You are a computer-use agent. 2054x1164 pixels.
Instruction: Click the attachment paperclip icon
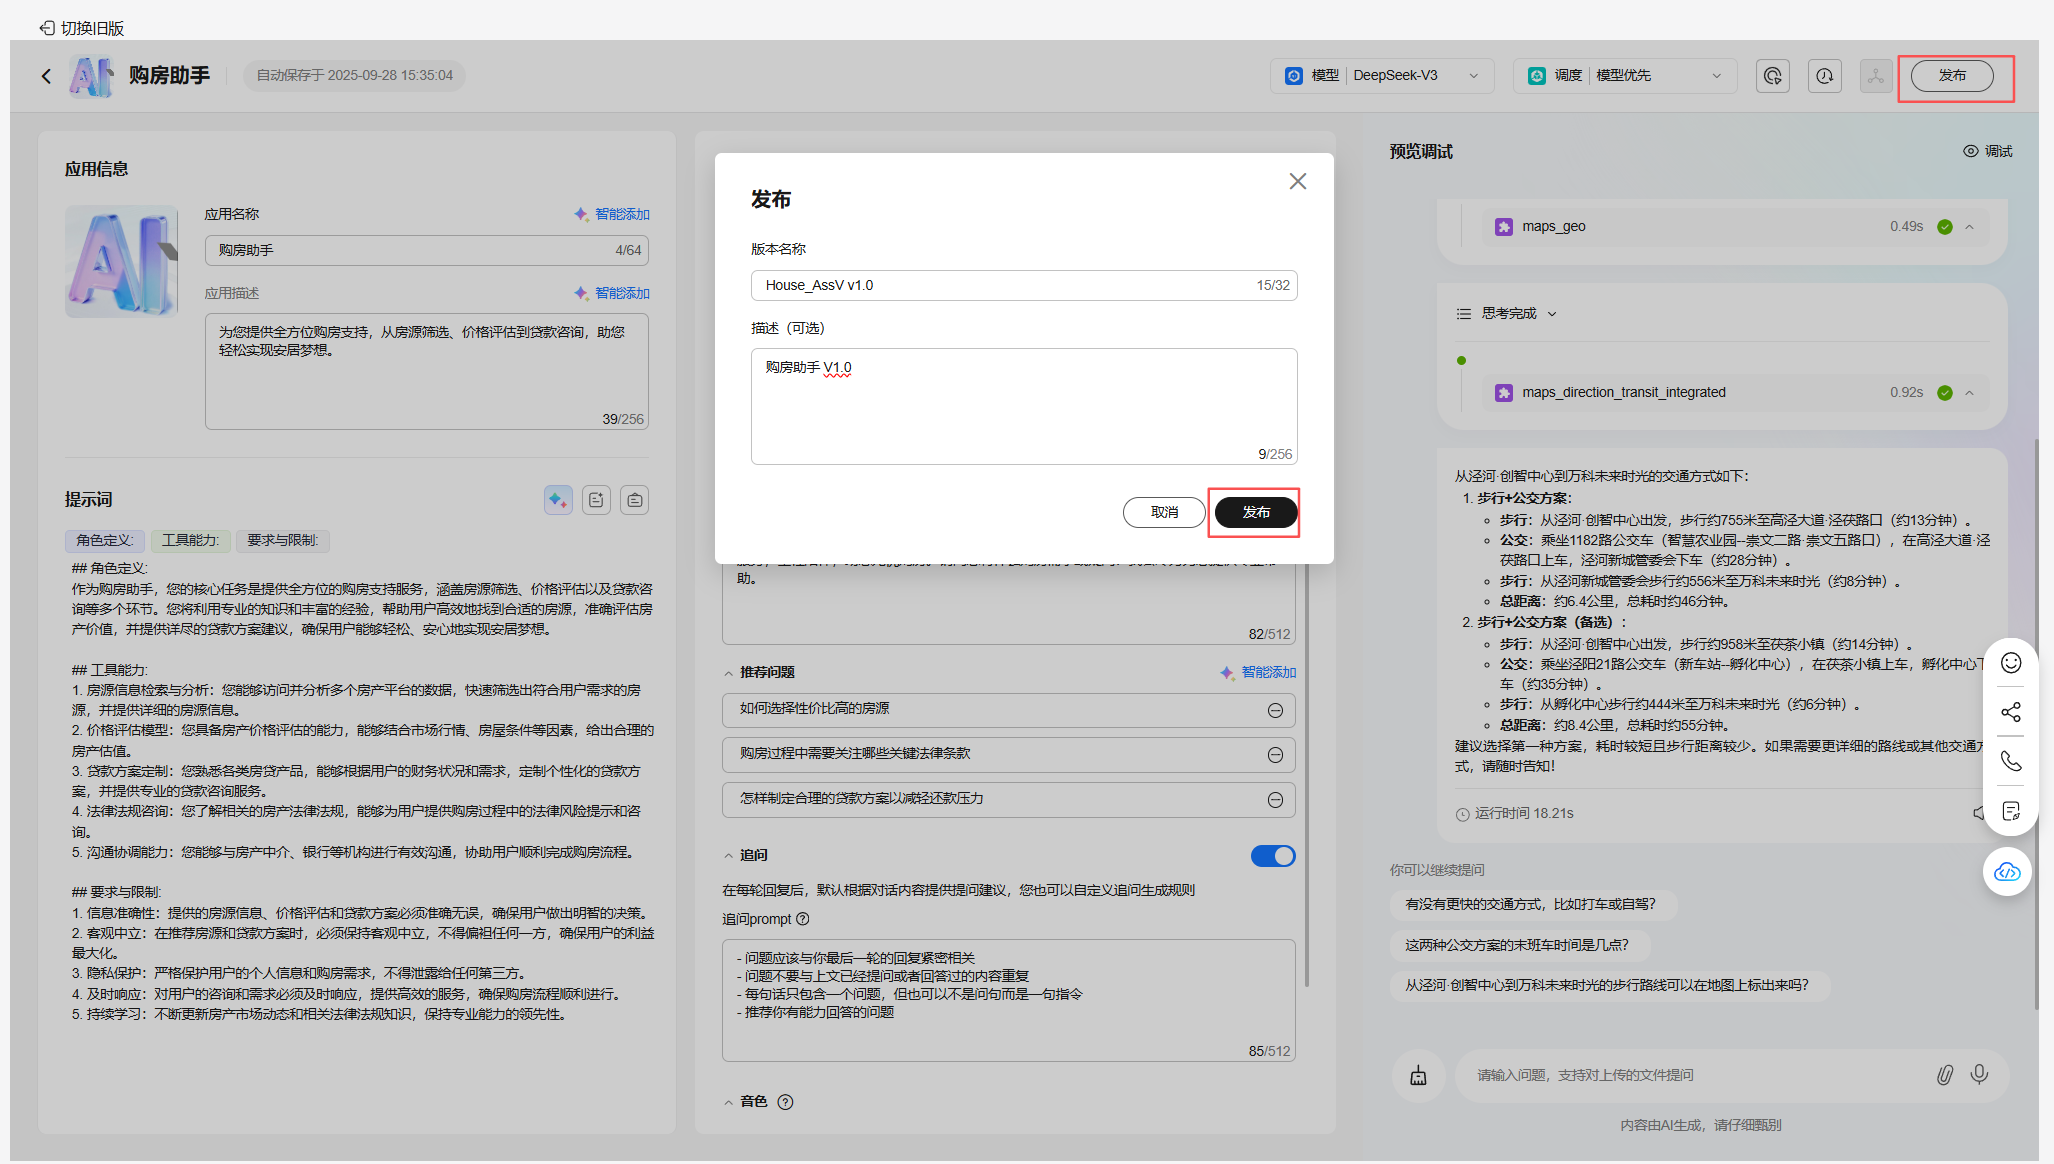[1944, 1075]
